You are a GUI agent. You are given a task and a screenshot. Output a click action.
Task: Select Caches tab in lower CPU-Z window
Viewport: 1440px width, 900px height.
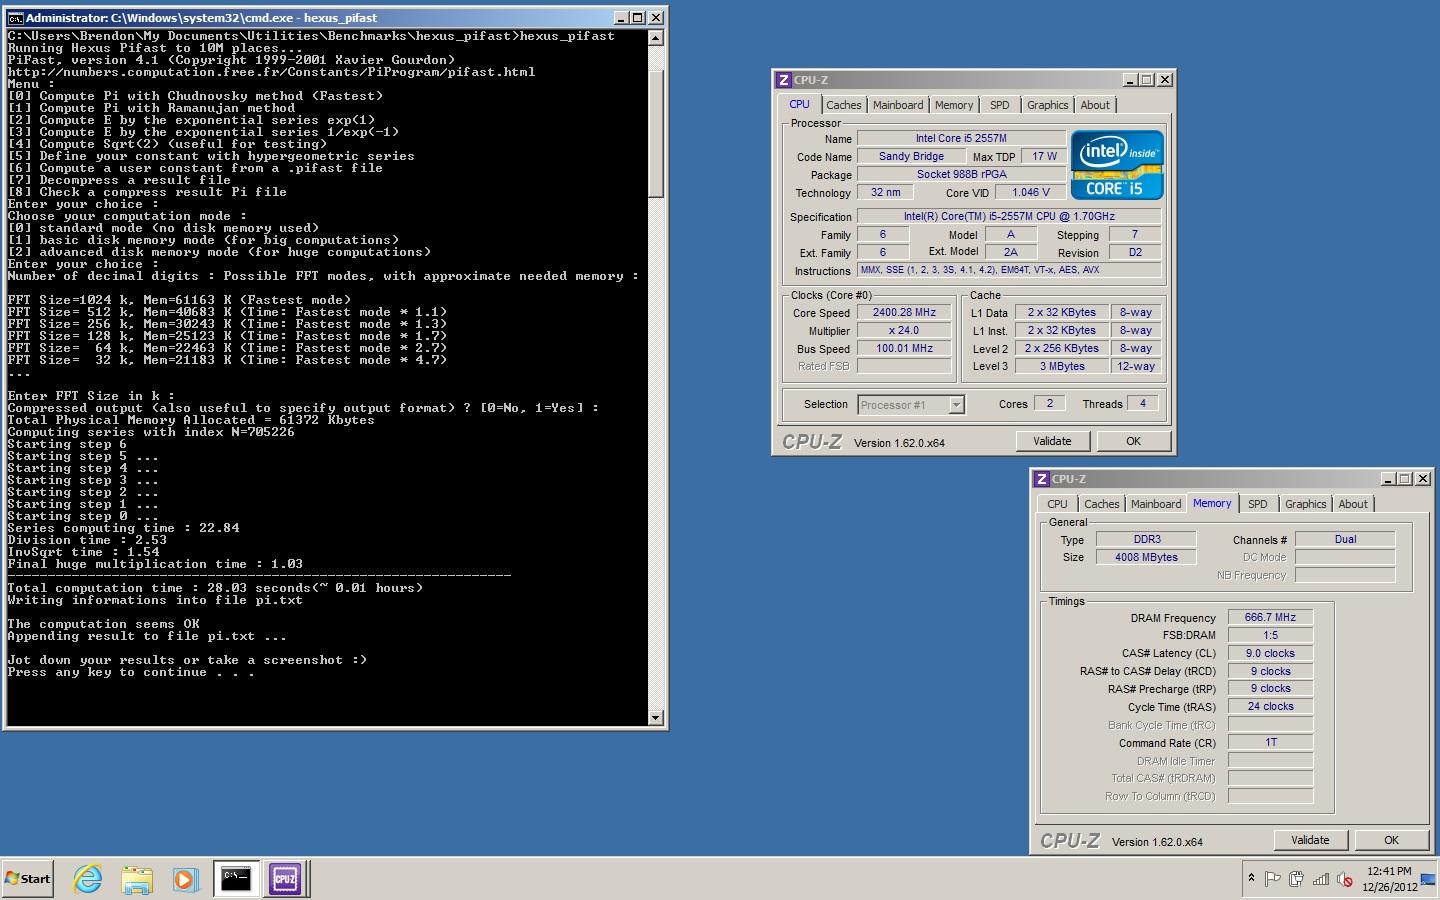tap(1101, 504)
